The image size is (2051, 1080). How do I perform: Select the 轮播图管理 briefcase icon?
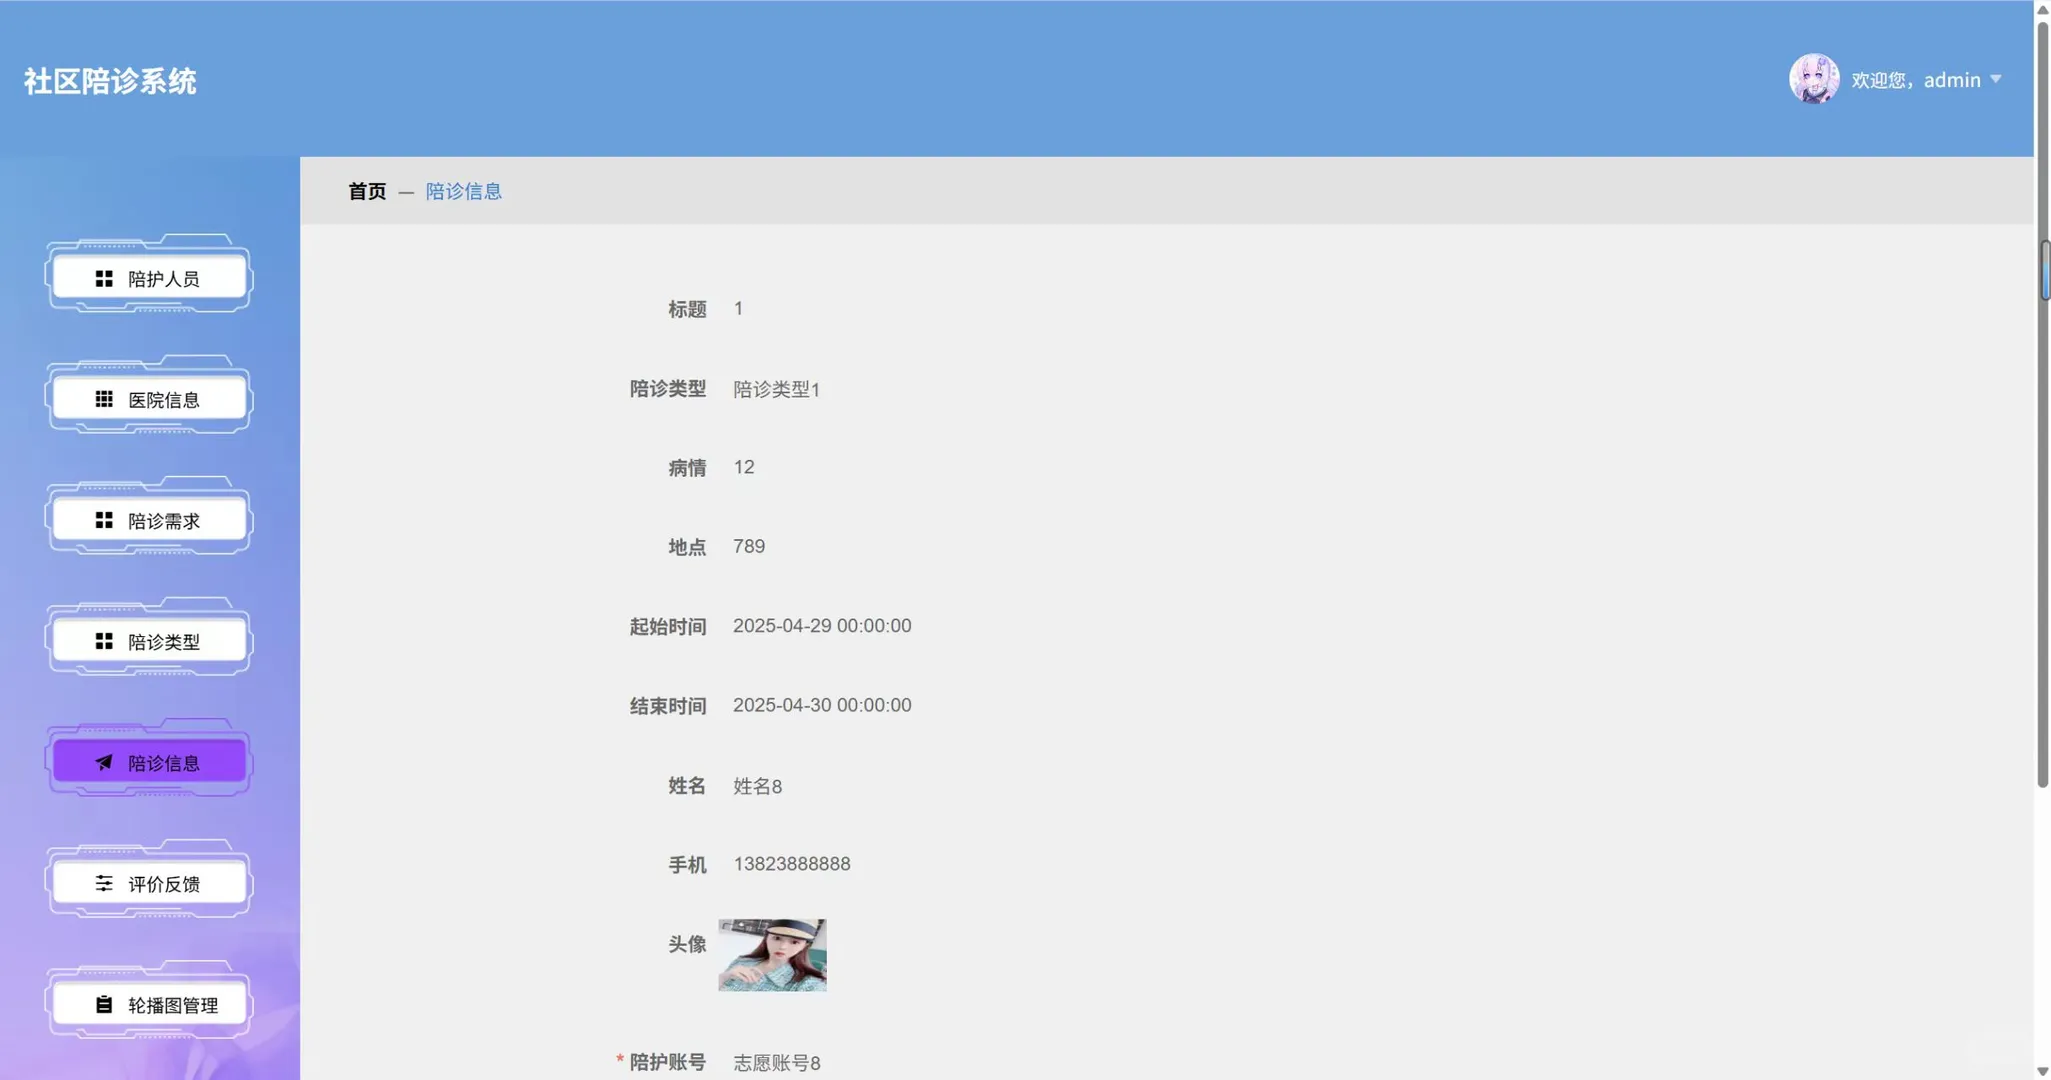click(x=104, y=1004)
